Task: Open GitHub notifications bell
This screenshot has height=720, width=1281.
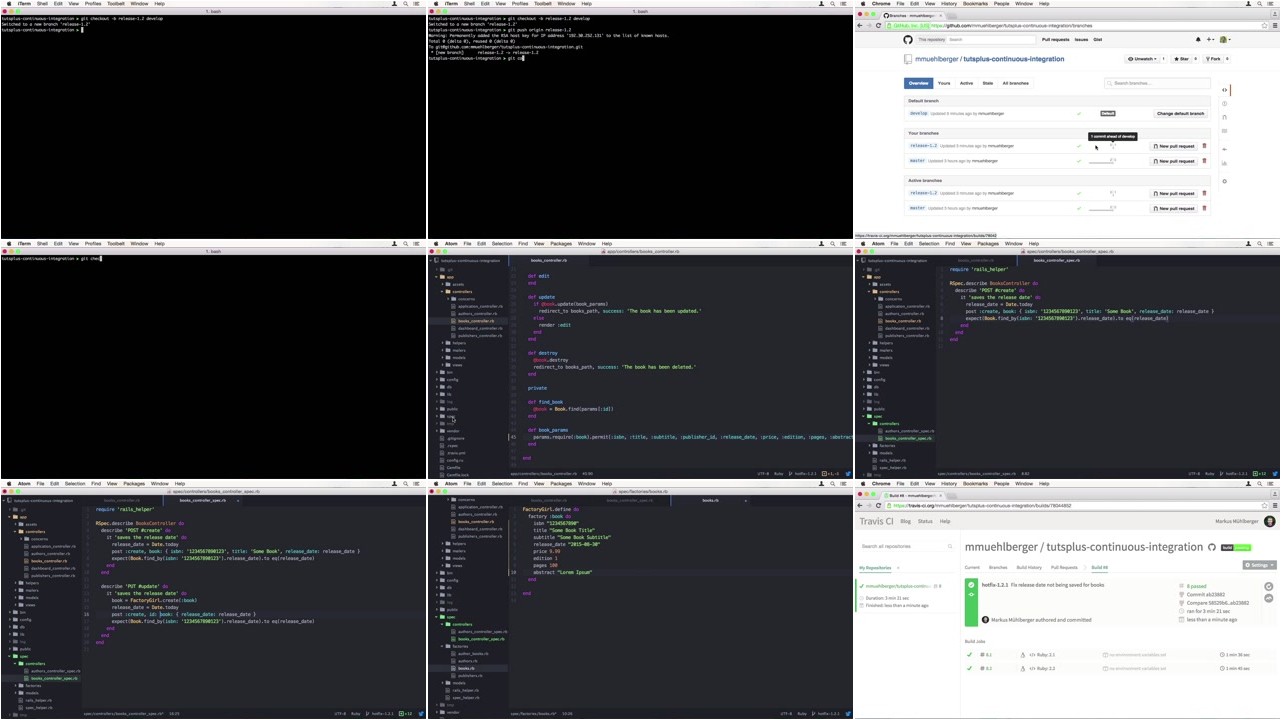Action: (1198, 39)
